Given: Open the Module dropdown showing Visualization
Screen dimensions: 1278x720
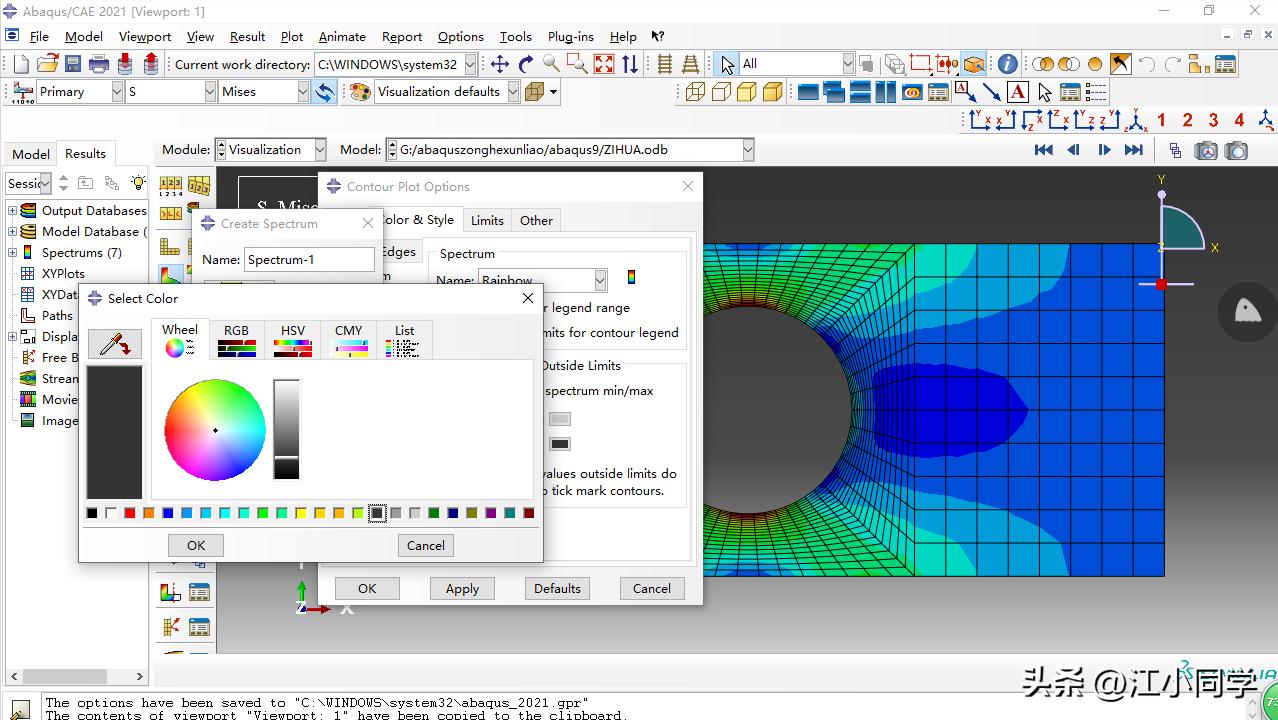Looking at the screenshot, I should click(x=320, y=150).
